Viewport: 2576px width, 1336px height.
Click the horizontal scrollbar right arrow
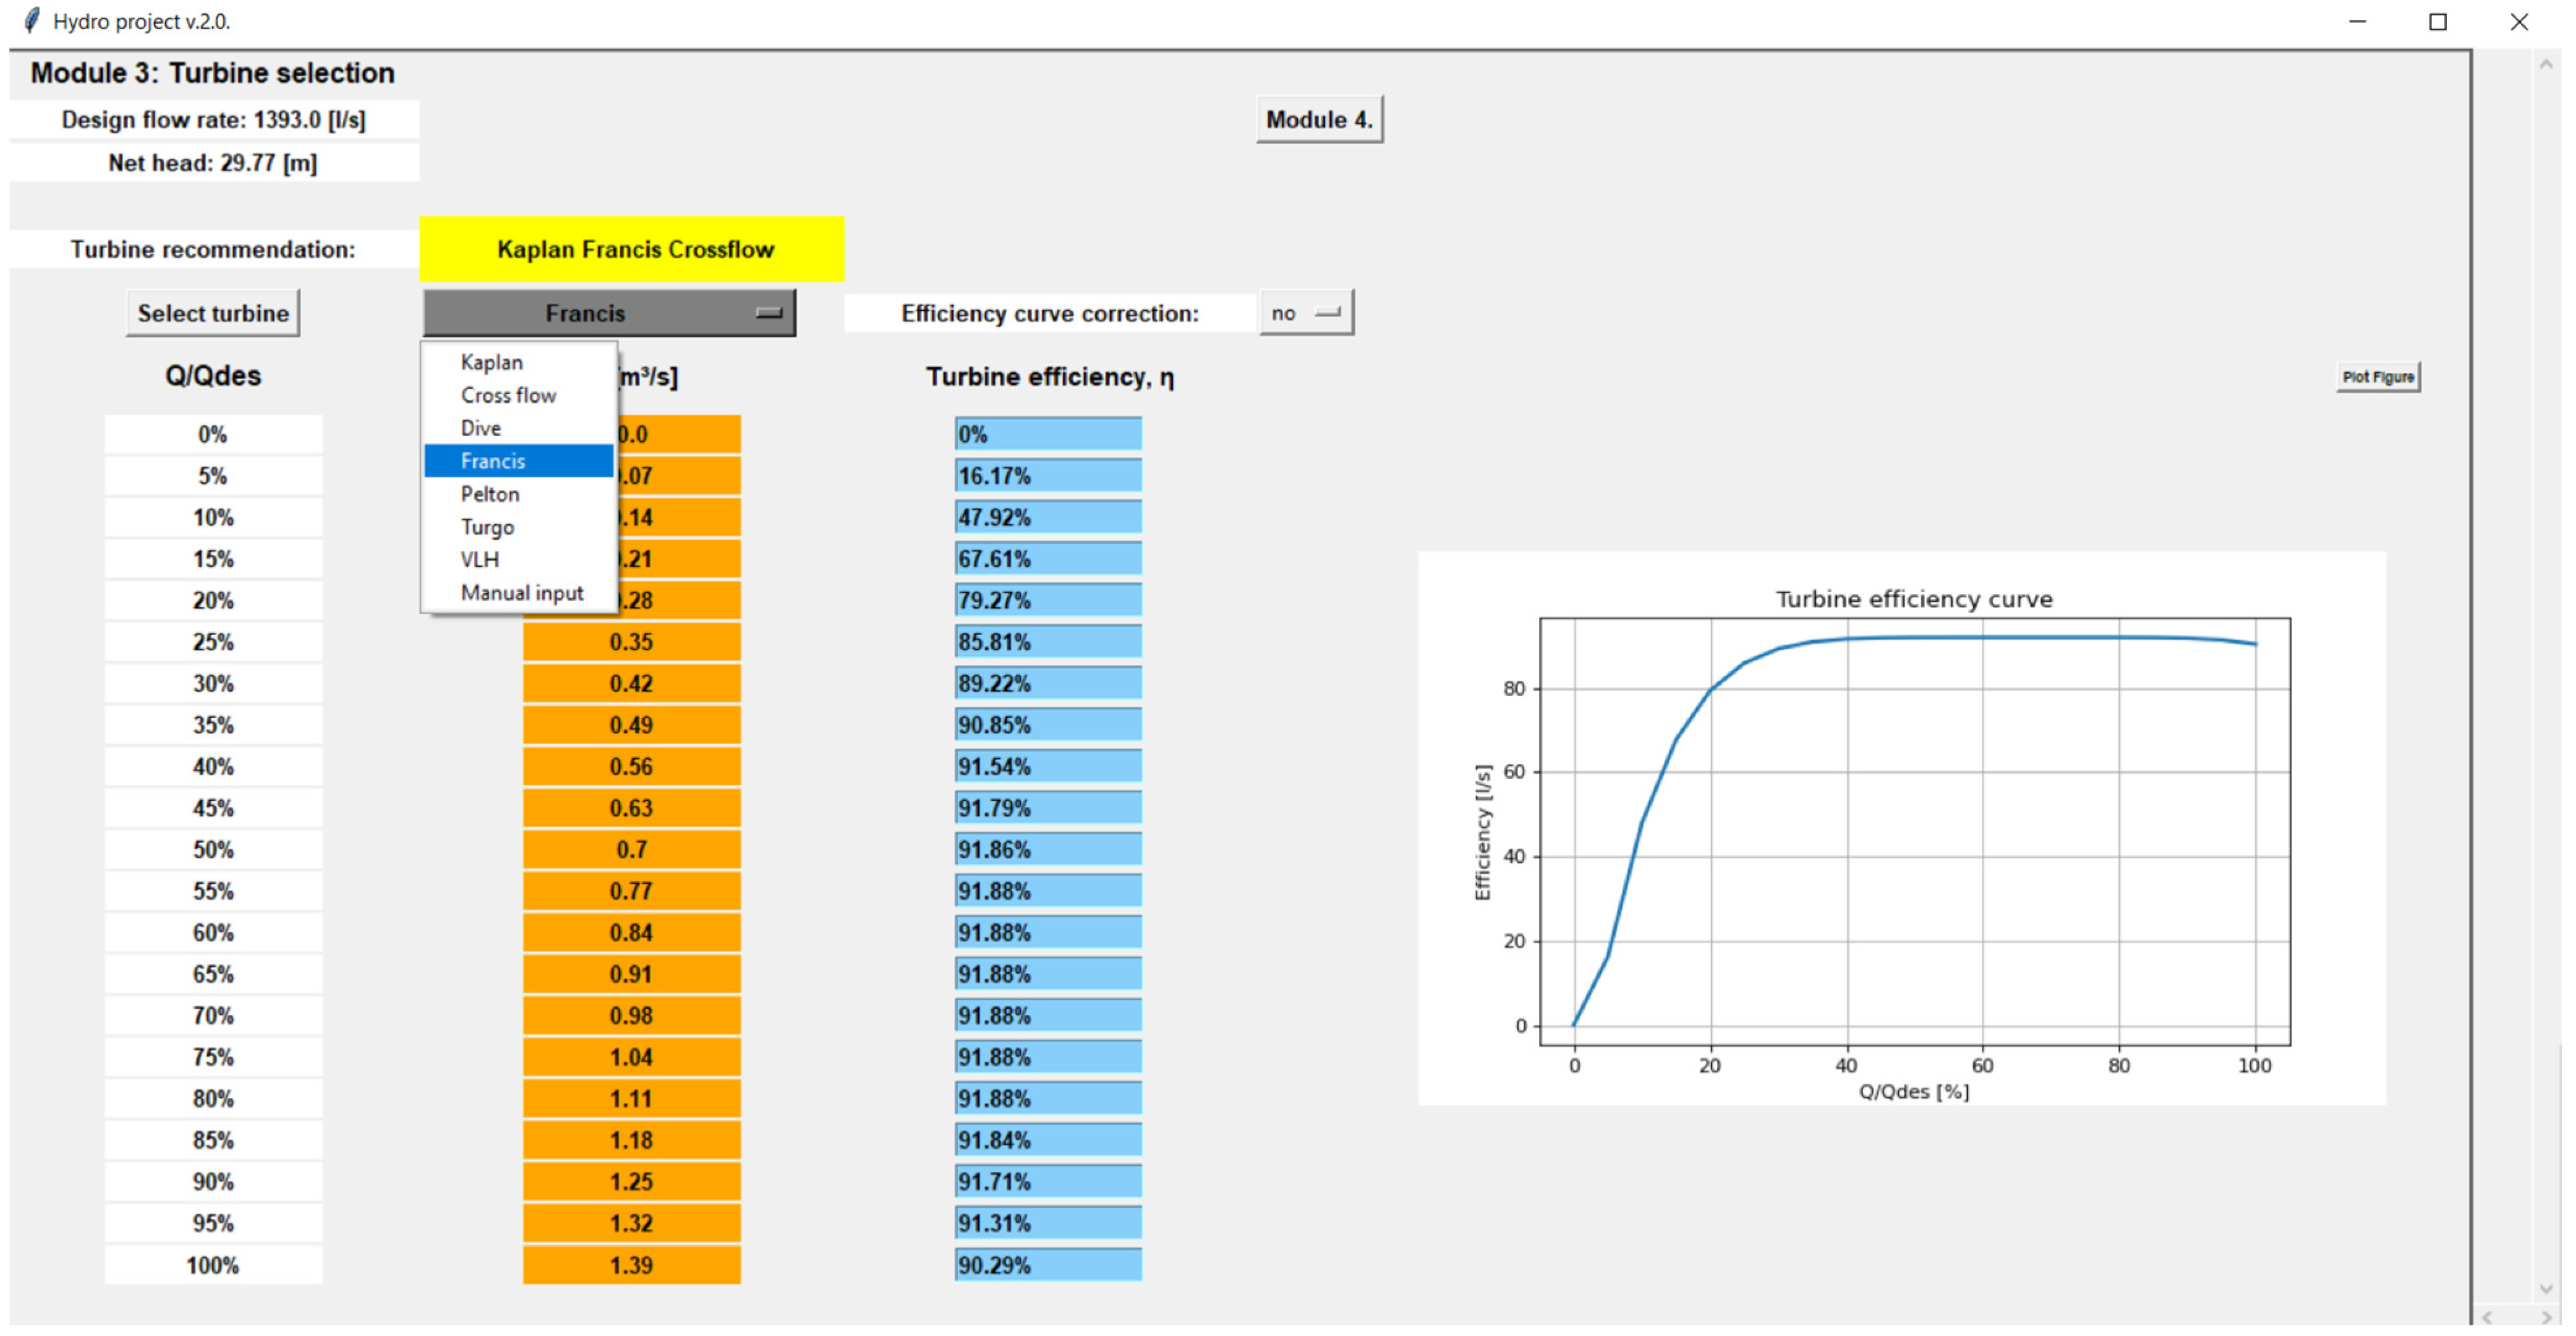pos(2546,1318)
